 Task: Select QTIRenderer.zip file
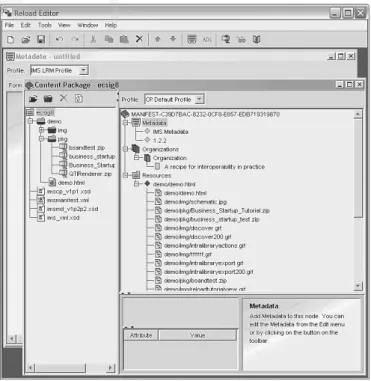pos(90,174)
